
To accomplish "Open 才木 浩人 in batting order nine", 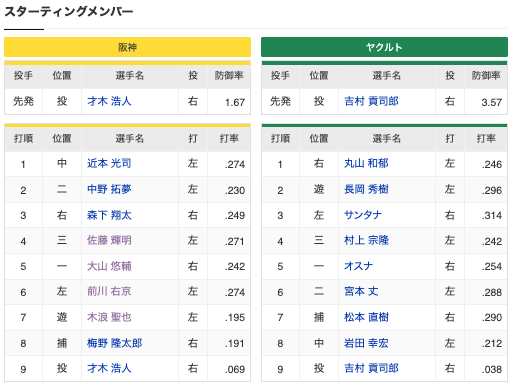I will 109,369.
